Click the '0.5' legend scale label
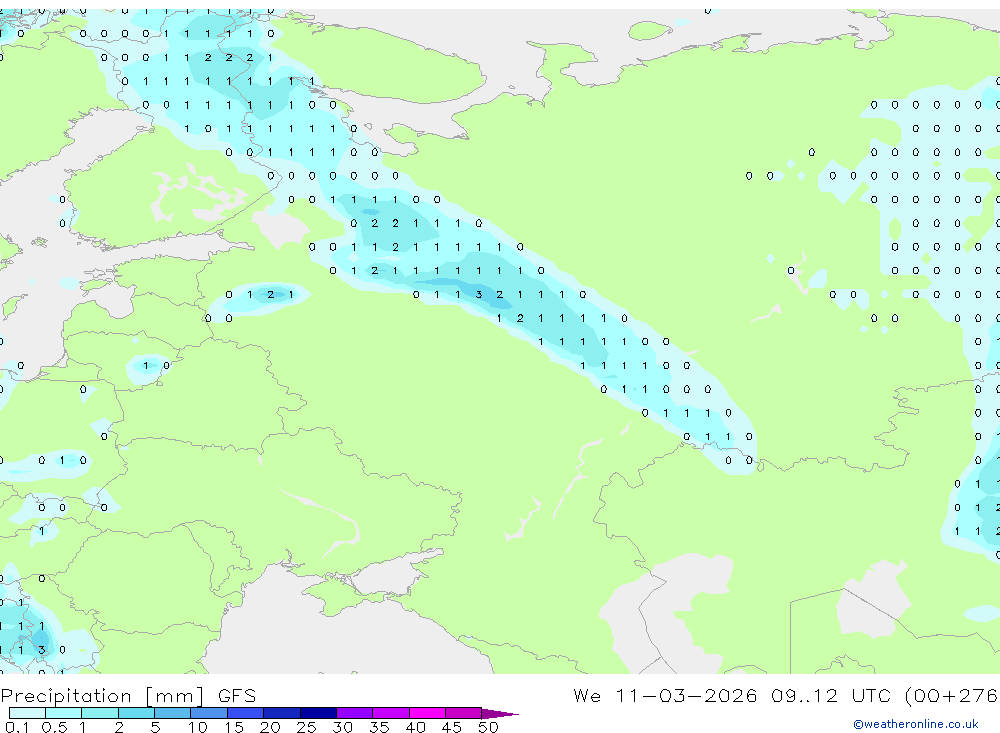Viewport: 1000px width, 733px height. [54, 727]
